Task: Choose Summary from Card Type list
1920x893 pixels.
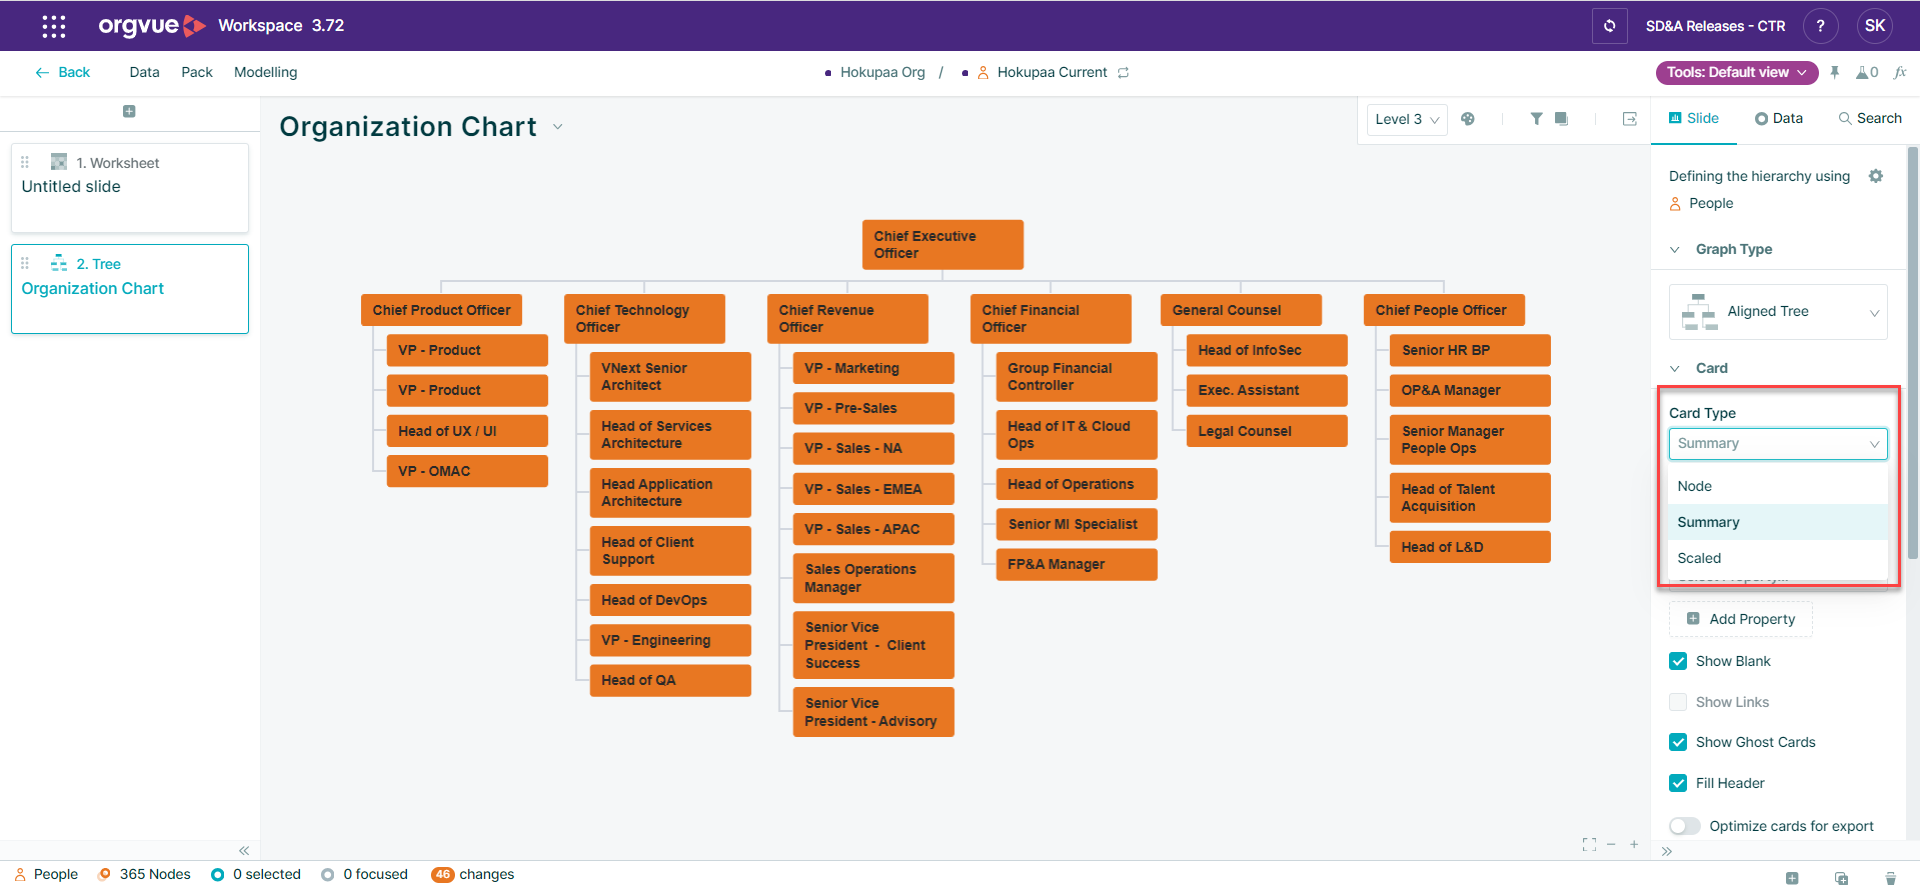Action: click(1778, 522)
